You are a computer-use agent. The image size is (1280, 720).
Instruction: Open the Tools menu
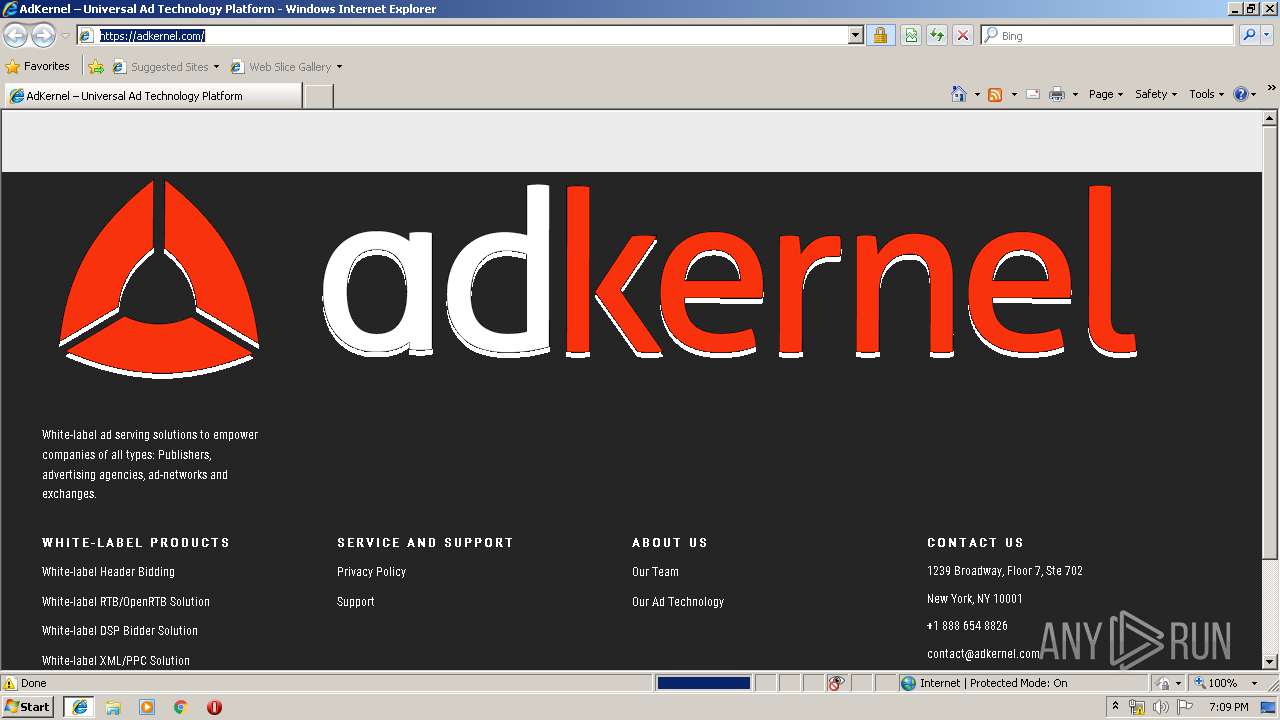point(1206,94)
